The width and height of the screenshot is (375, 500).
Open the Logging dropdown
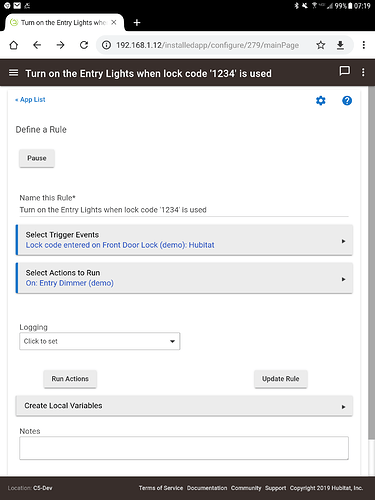pyautogui.click(x=100, y=341)
